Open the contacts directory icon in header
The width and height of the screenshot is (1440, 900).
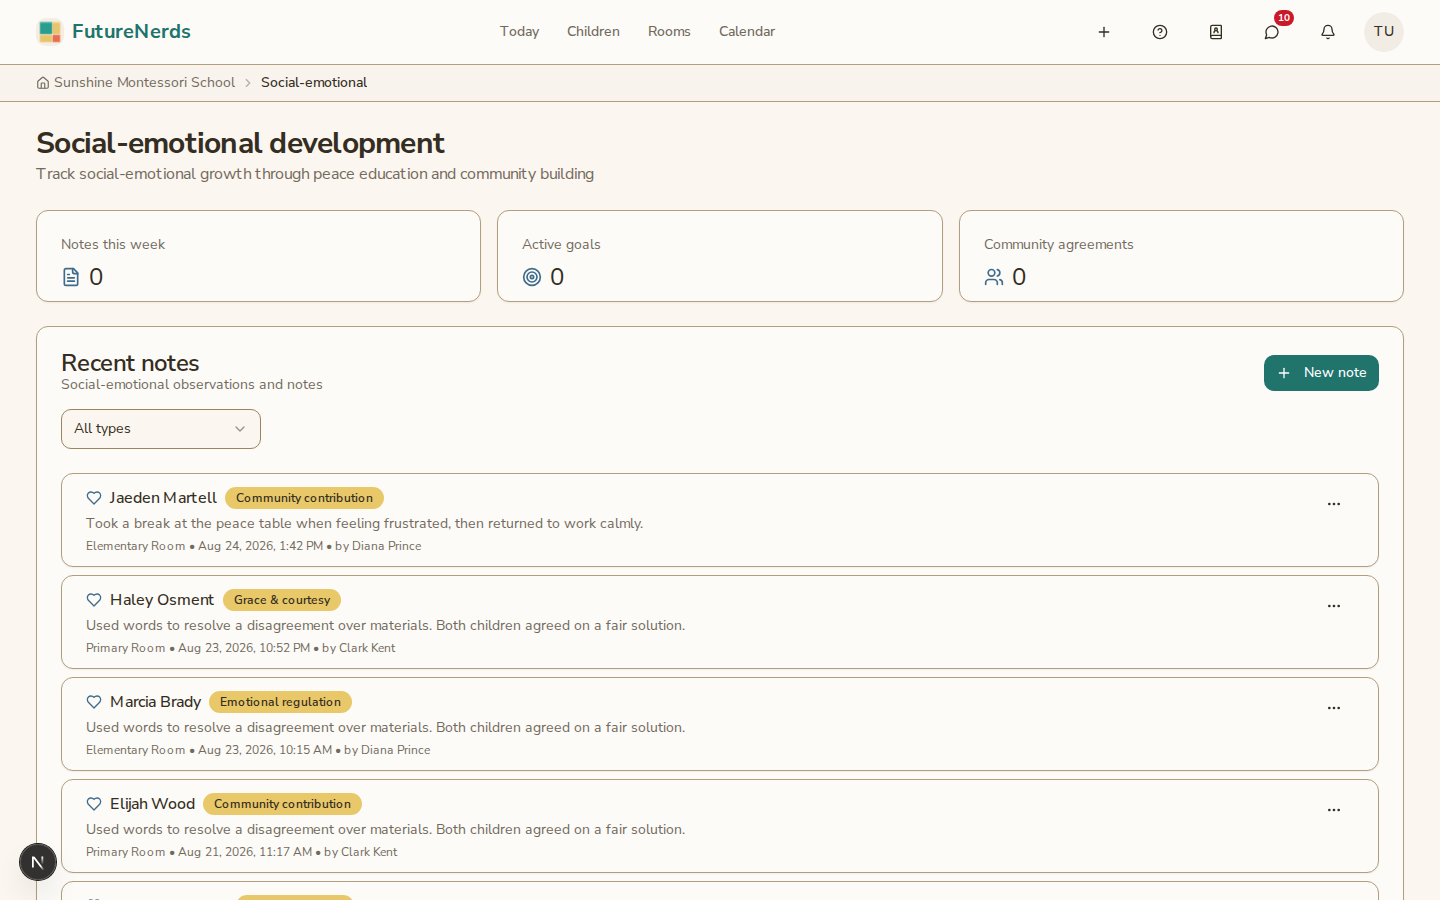(1216, 32)
